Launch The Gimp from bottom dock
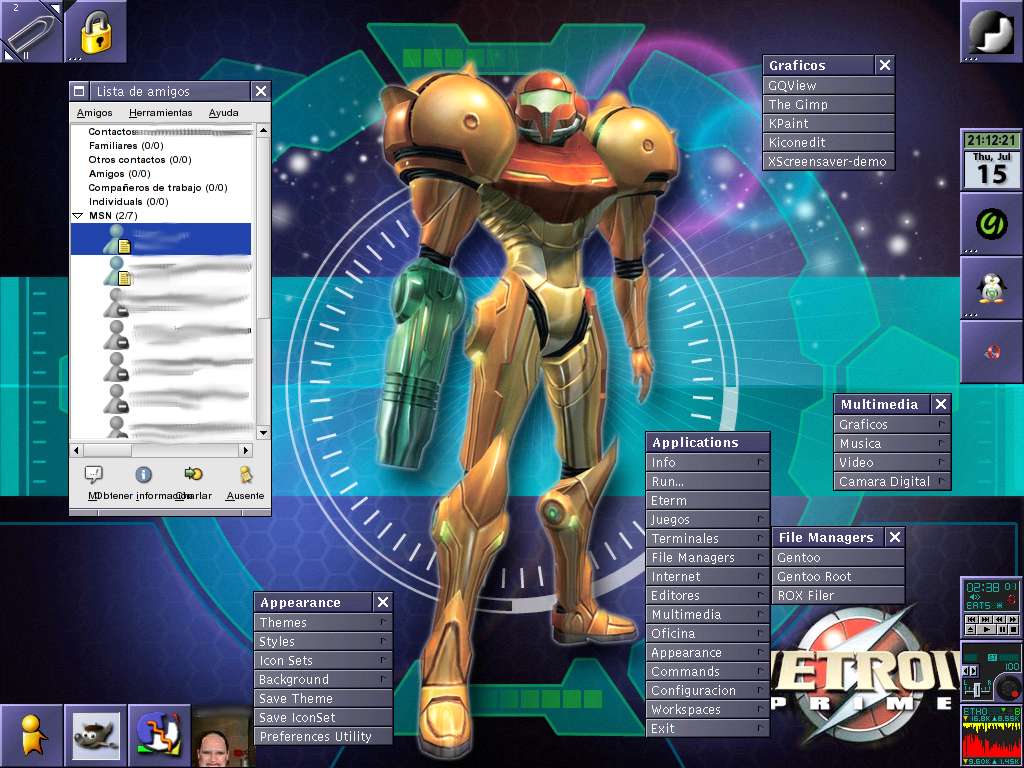The image size is (1024, 768). click(x=95, y=736)
